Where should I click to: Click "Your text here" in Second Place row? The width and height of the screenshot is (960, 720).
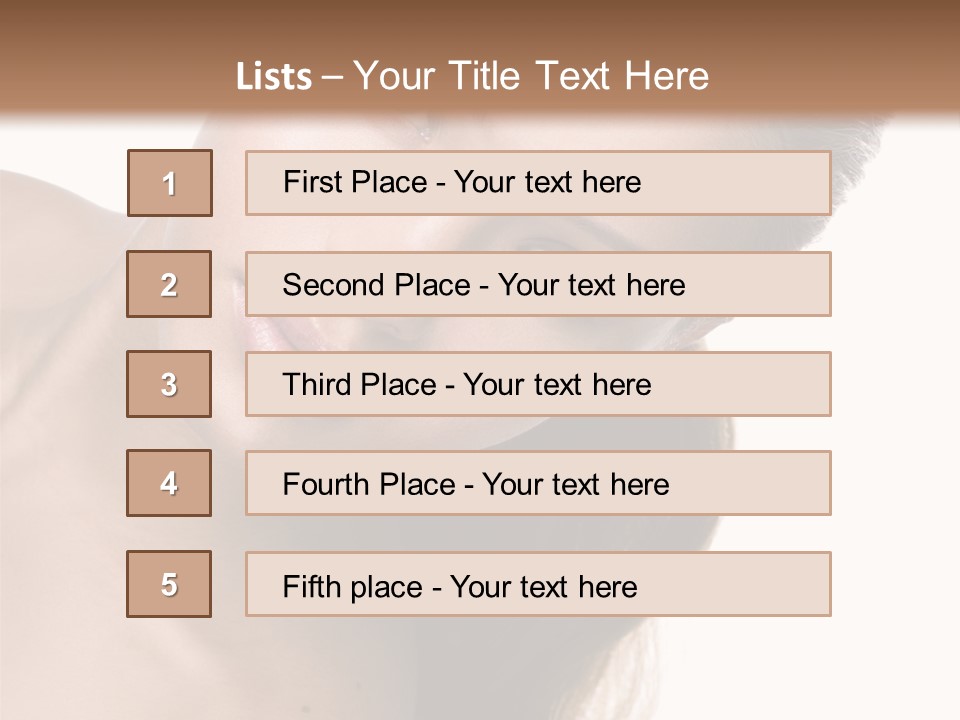pos(591,285)
